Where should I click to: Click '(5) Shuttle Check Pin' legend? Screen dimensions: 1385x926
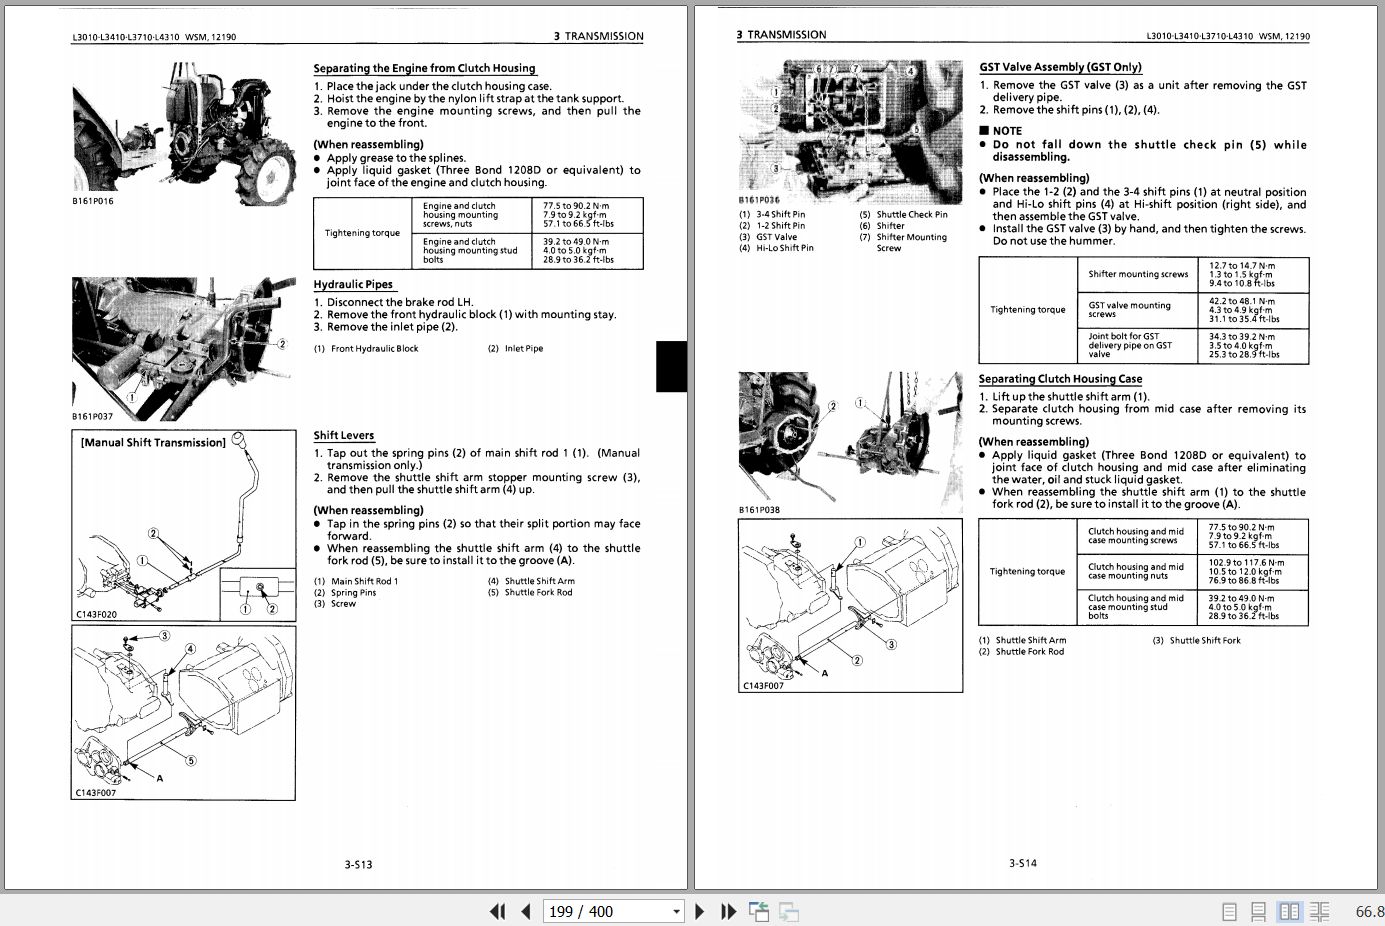click(904, 214)
